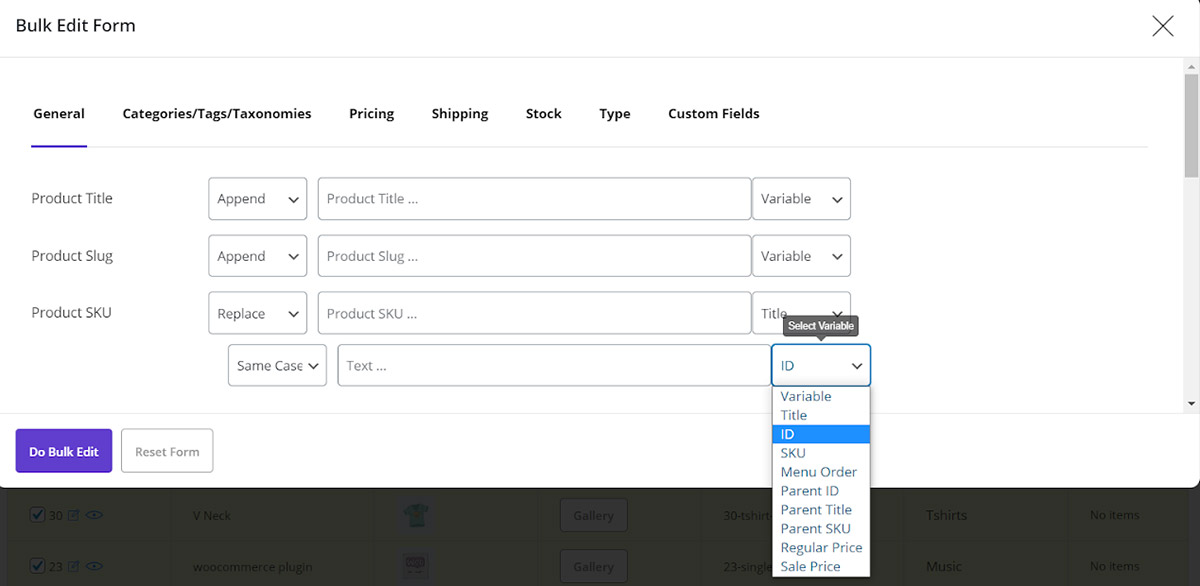Switch to the Pricing tab
The width and height of the screenshot is (1200, 586).
371,114
